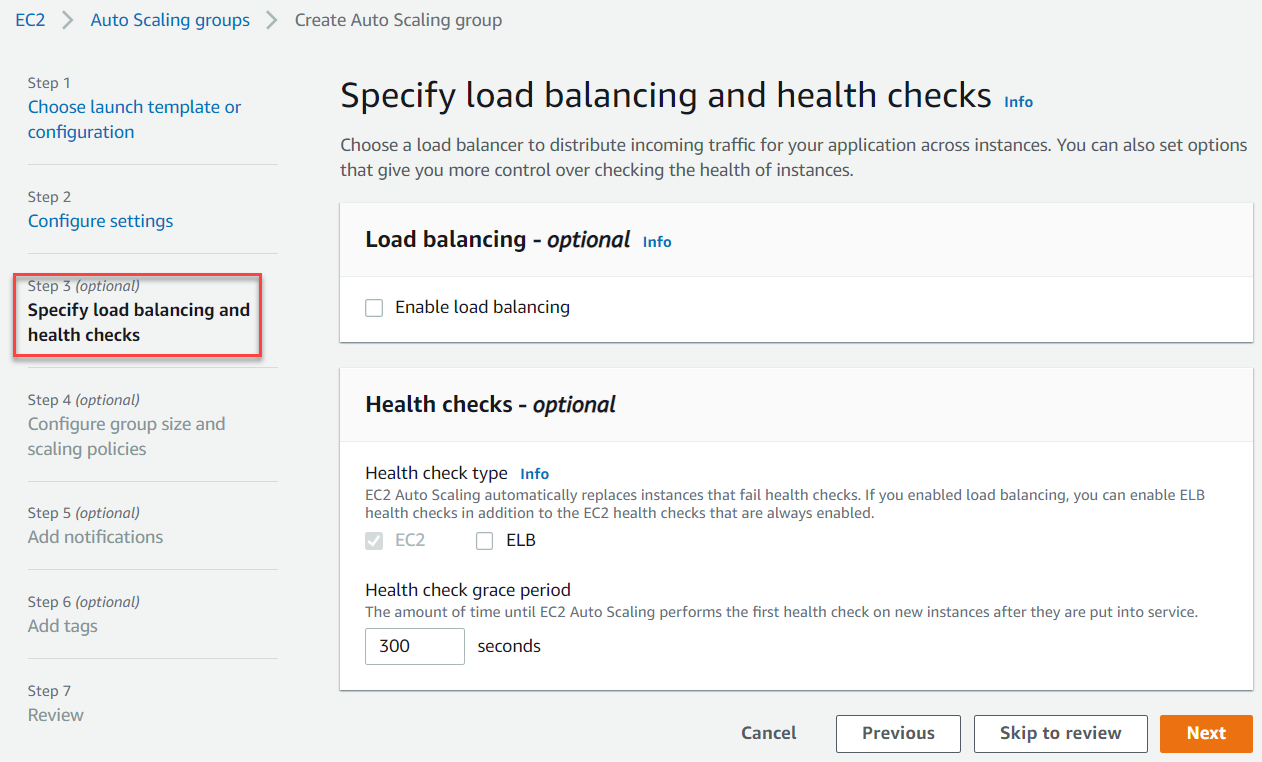Open Info link next to page title
Screen dimensions: 1262x762
tap(1018, 102)
